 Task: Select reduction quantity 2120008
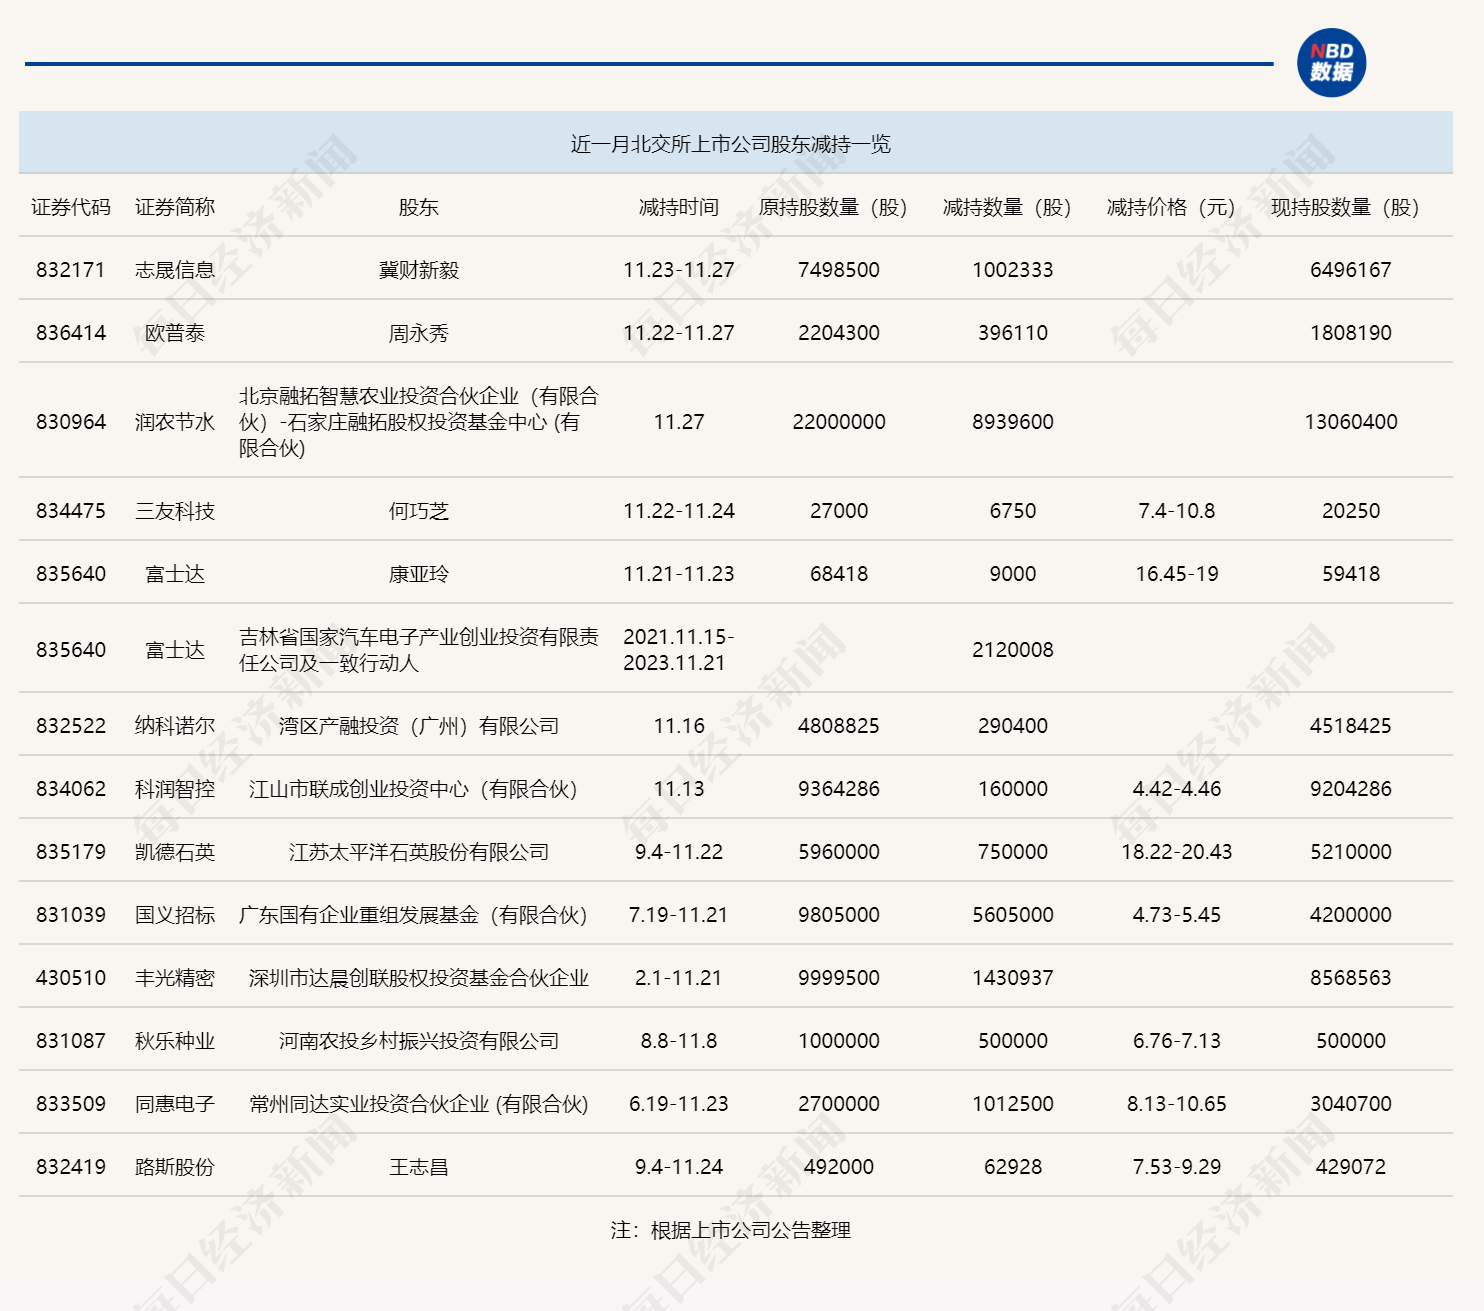[x=1012, y=650]
